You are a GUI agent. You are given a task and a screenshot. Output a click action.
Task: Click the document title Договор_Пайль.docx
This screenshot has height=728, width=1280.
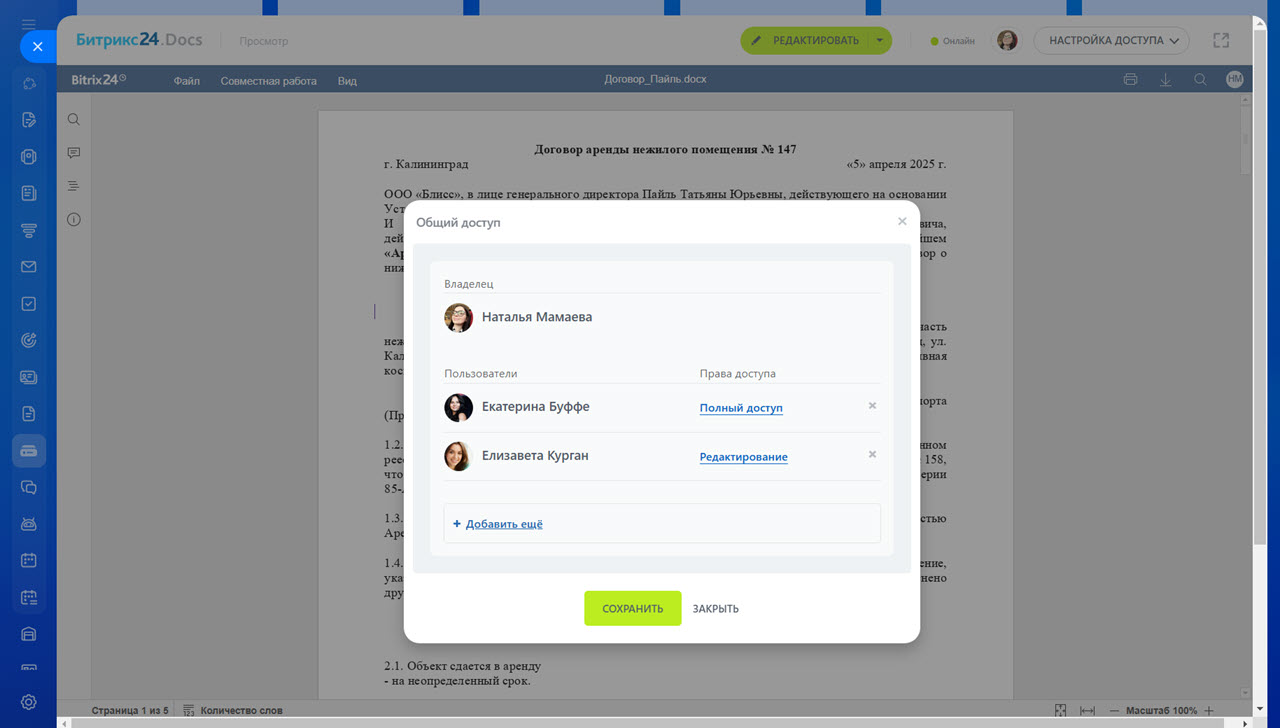(x=655, y=79)
